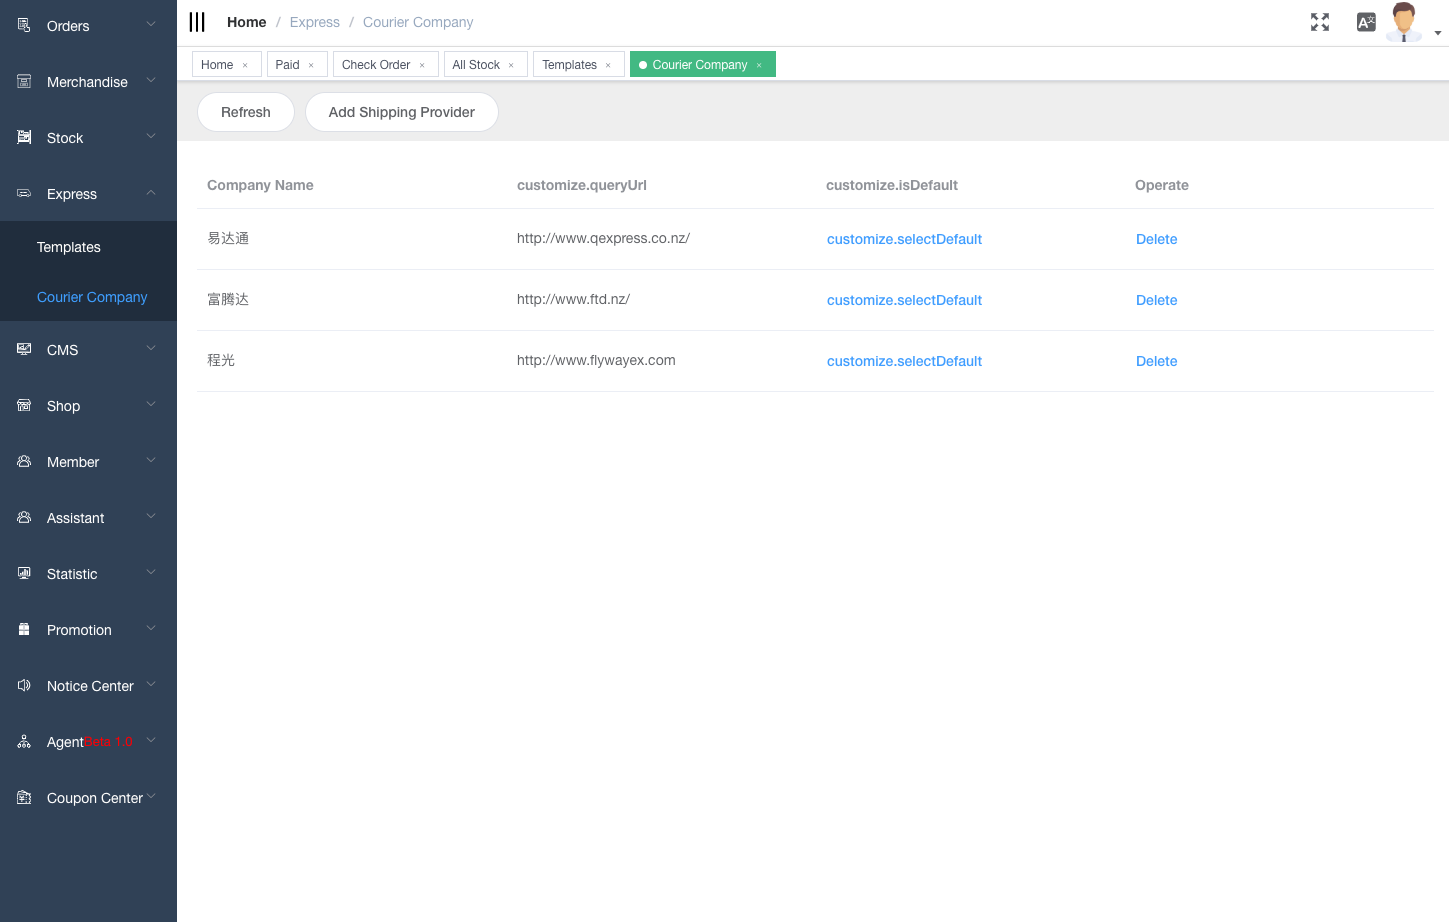Click the Express truck icon
The width and height of the screenshot is (1449, 922).
pos(22,193)
